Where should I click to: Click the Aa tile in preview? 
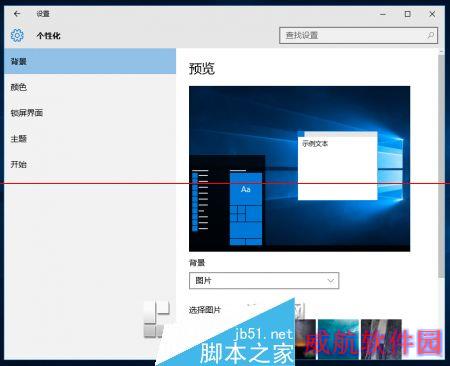click(246, 189)
